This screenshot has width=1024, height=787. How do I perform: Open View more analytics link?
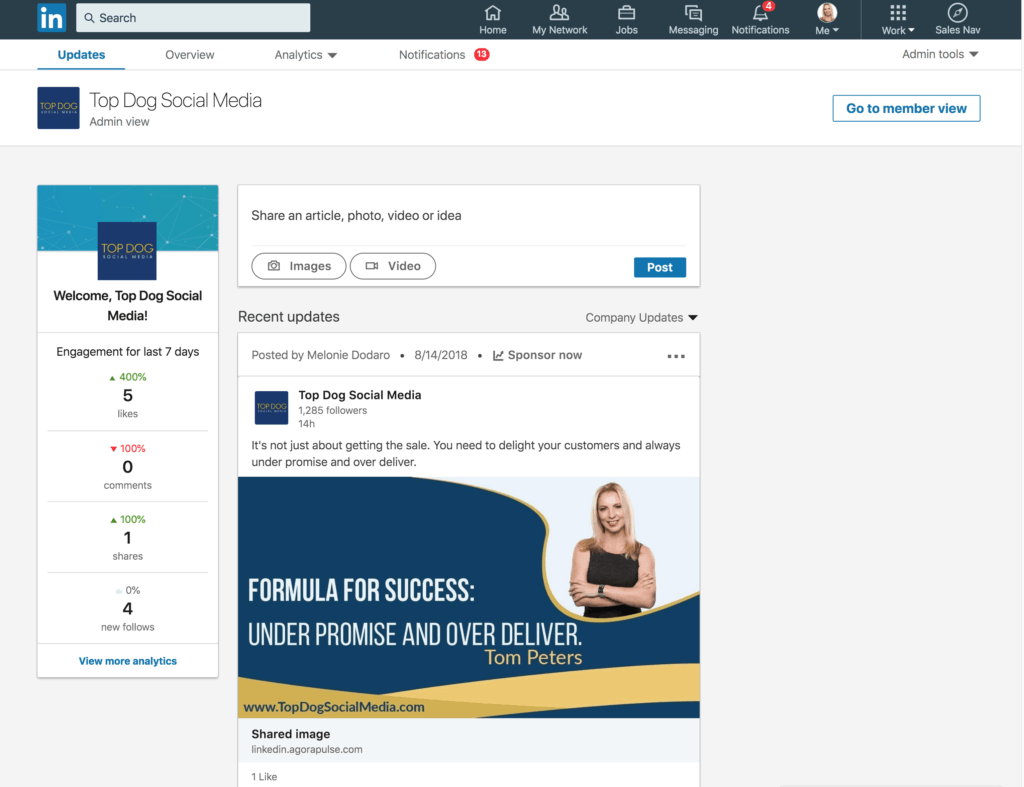[128, 661]
